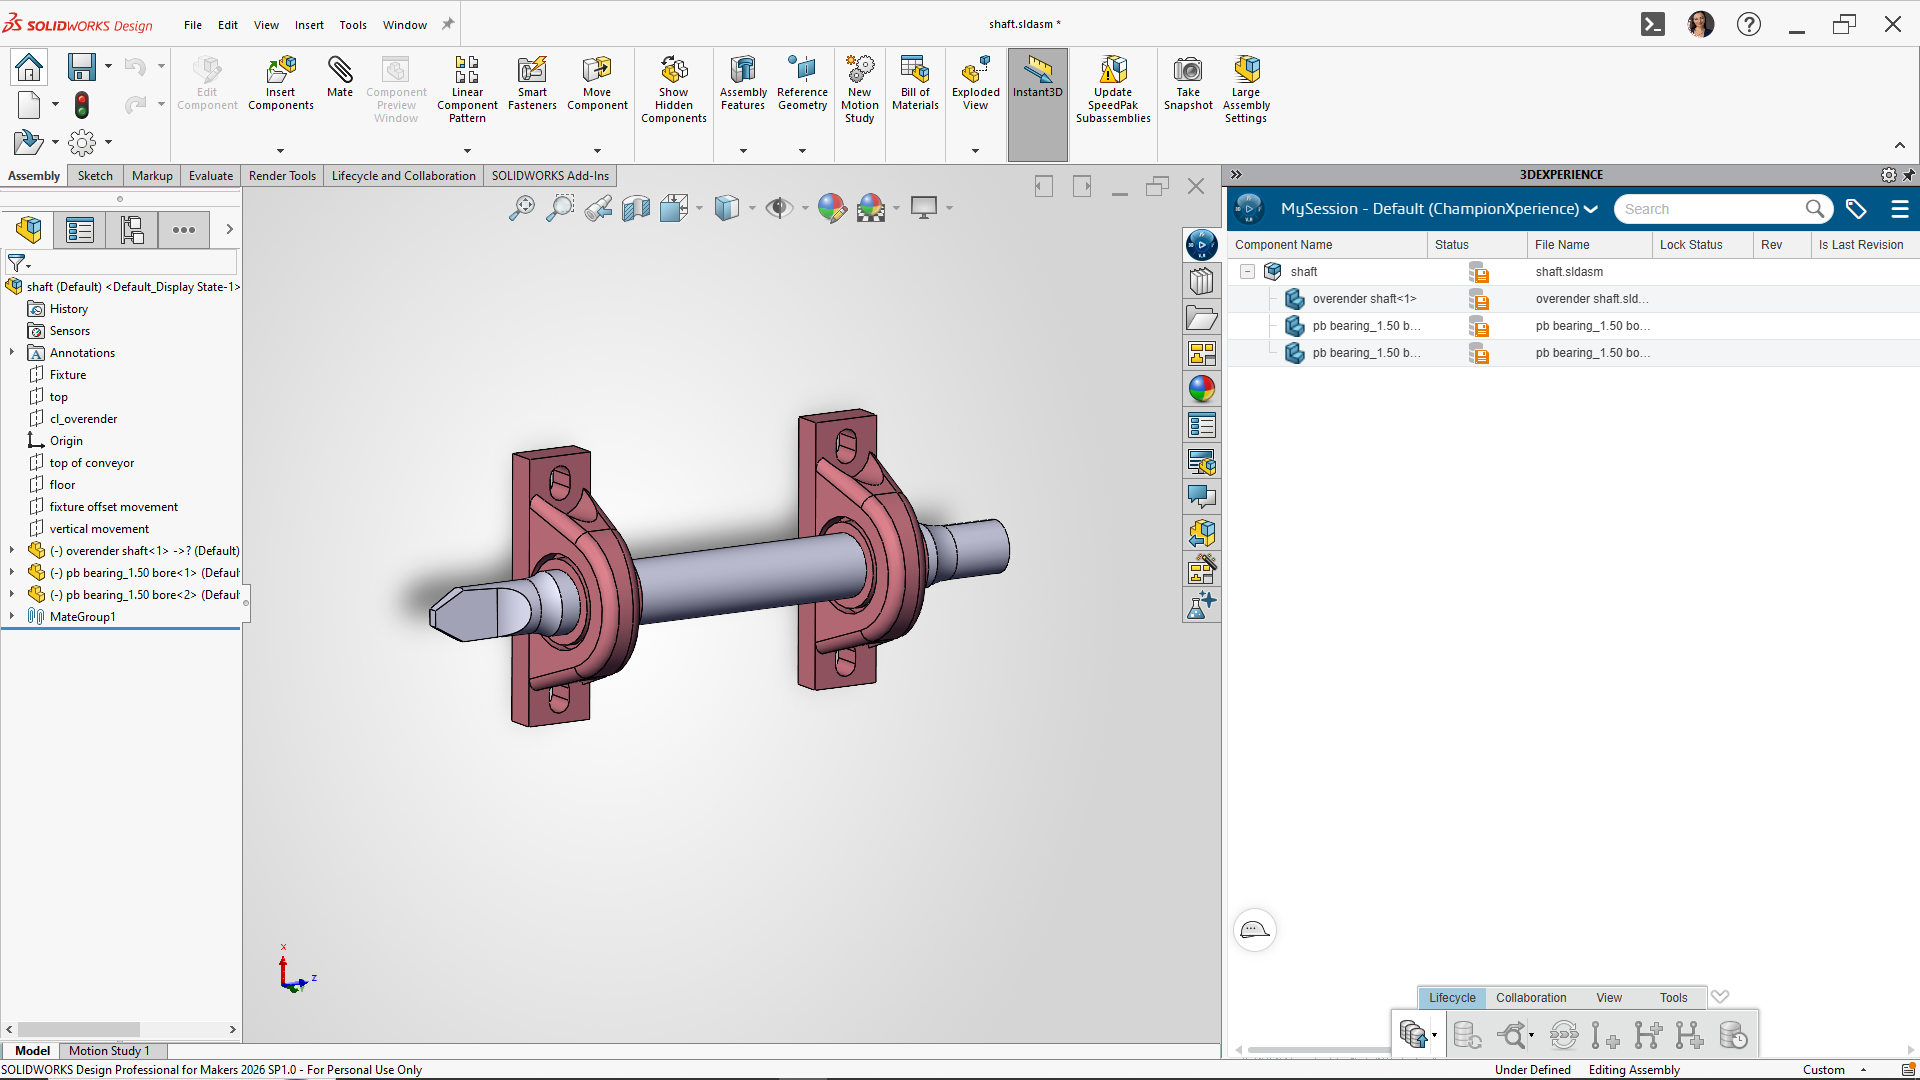
Task: Open the Motion Study 1 tab
Action: coord(109,1051)
